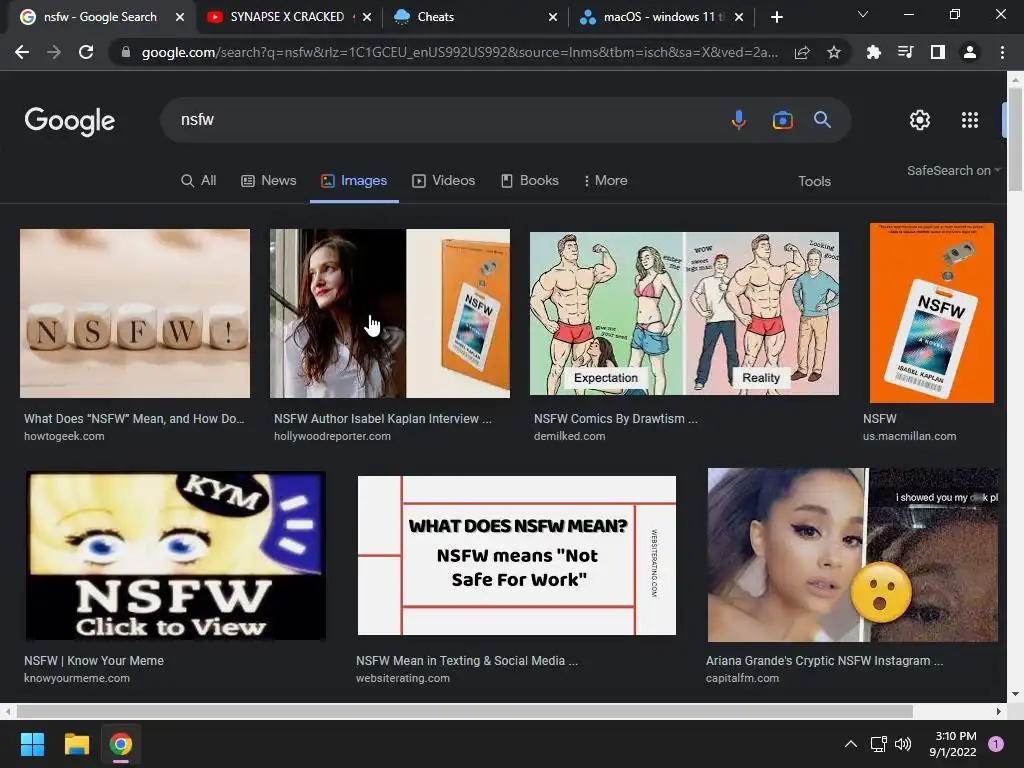
Task: Open NSFW Comics By Drawtism link
Action: [615, 419]
